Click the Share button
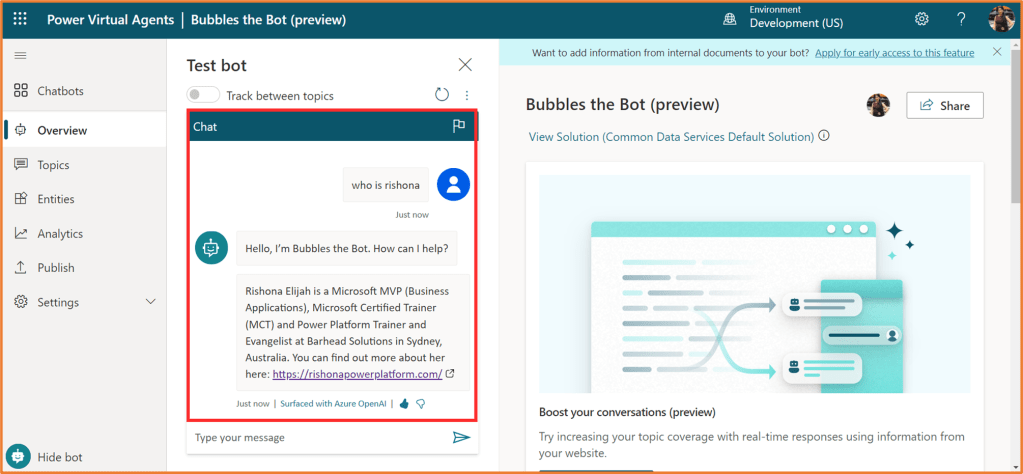The image size is (1023, 474). (x=944, y=105)
